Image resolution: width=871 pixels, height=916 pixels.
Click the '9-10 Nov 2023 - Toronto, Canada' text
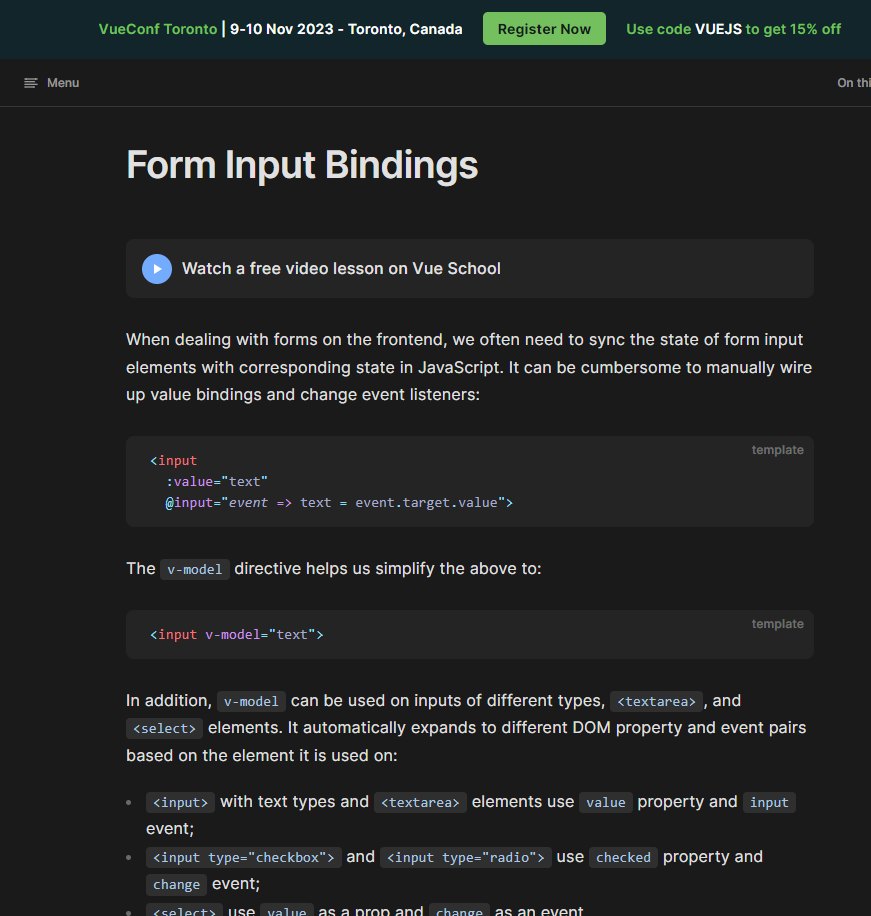346,29
